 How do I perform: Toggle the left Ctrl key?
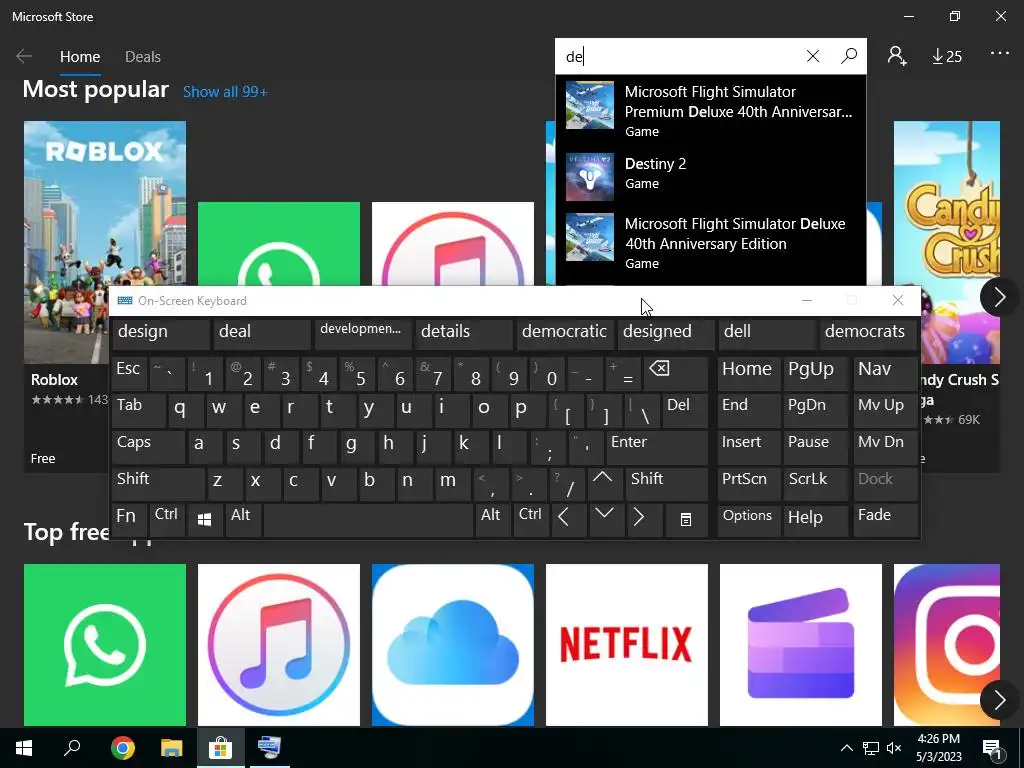coord(167,520)
